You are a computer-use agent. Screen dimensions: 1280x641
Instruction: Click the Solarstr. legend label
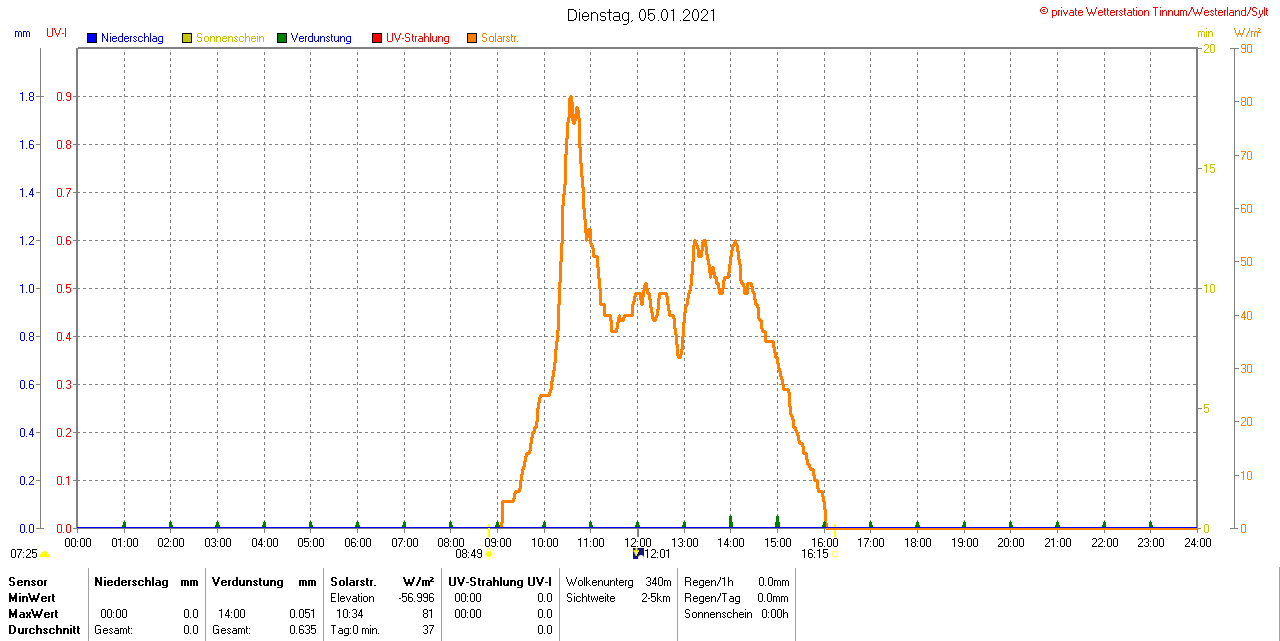point(500,38)
